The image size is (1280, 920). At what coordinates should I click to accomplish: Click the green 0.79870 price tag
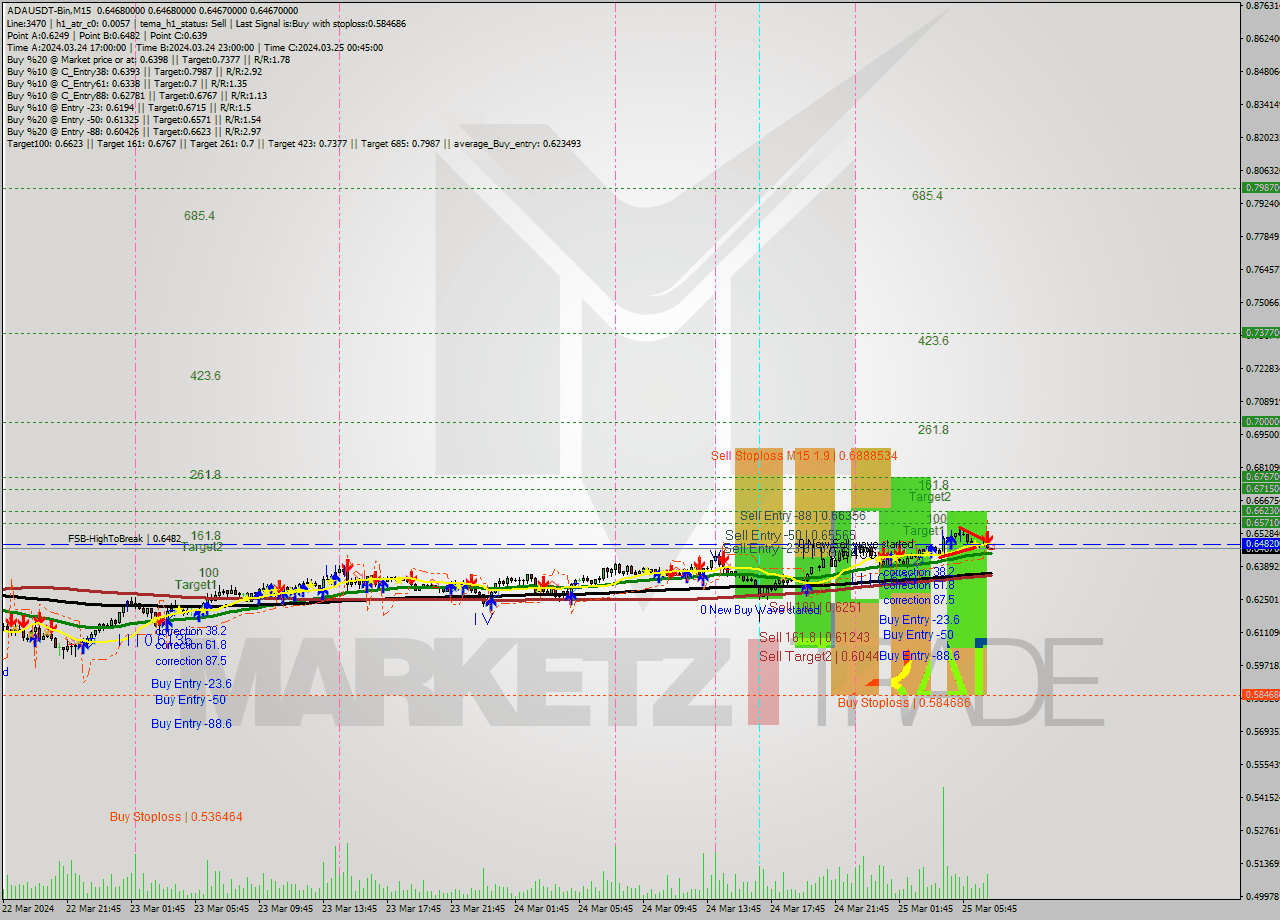pyautogui.click(x=1260, y=187)
